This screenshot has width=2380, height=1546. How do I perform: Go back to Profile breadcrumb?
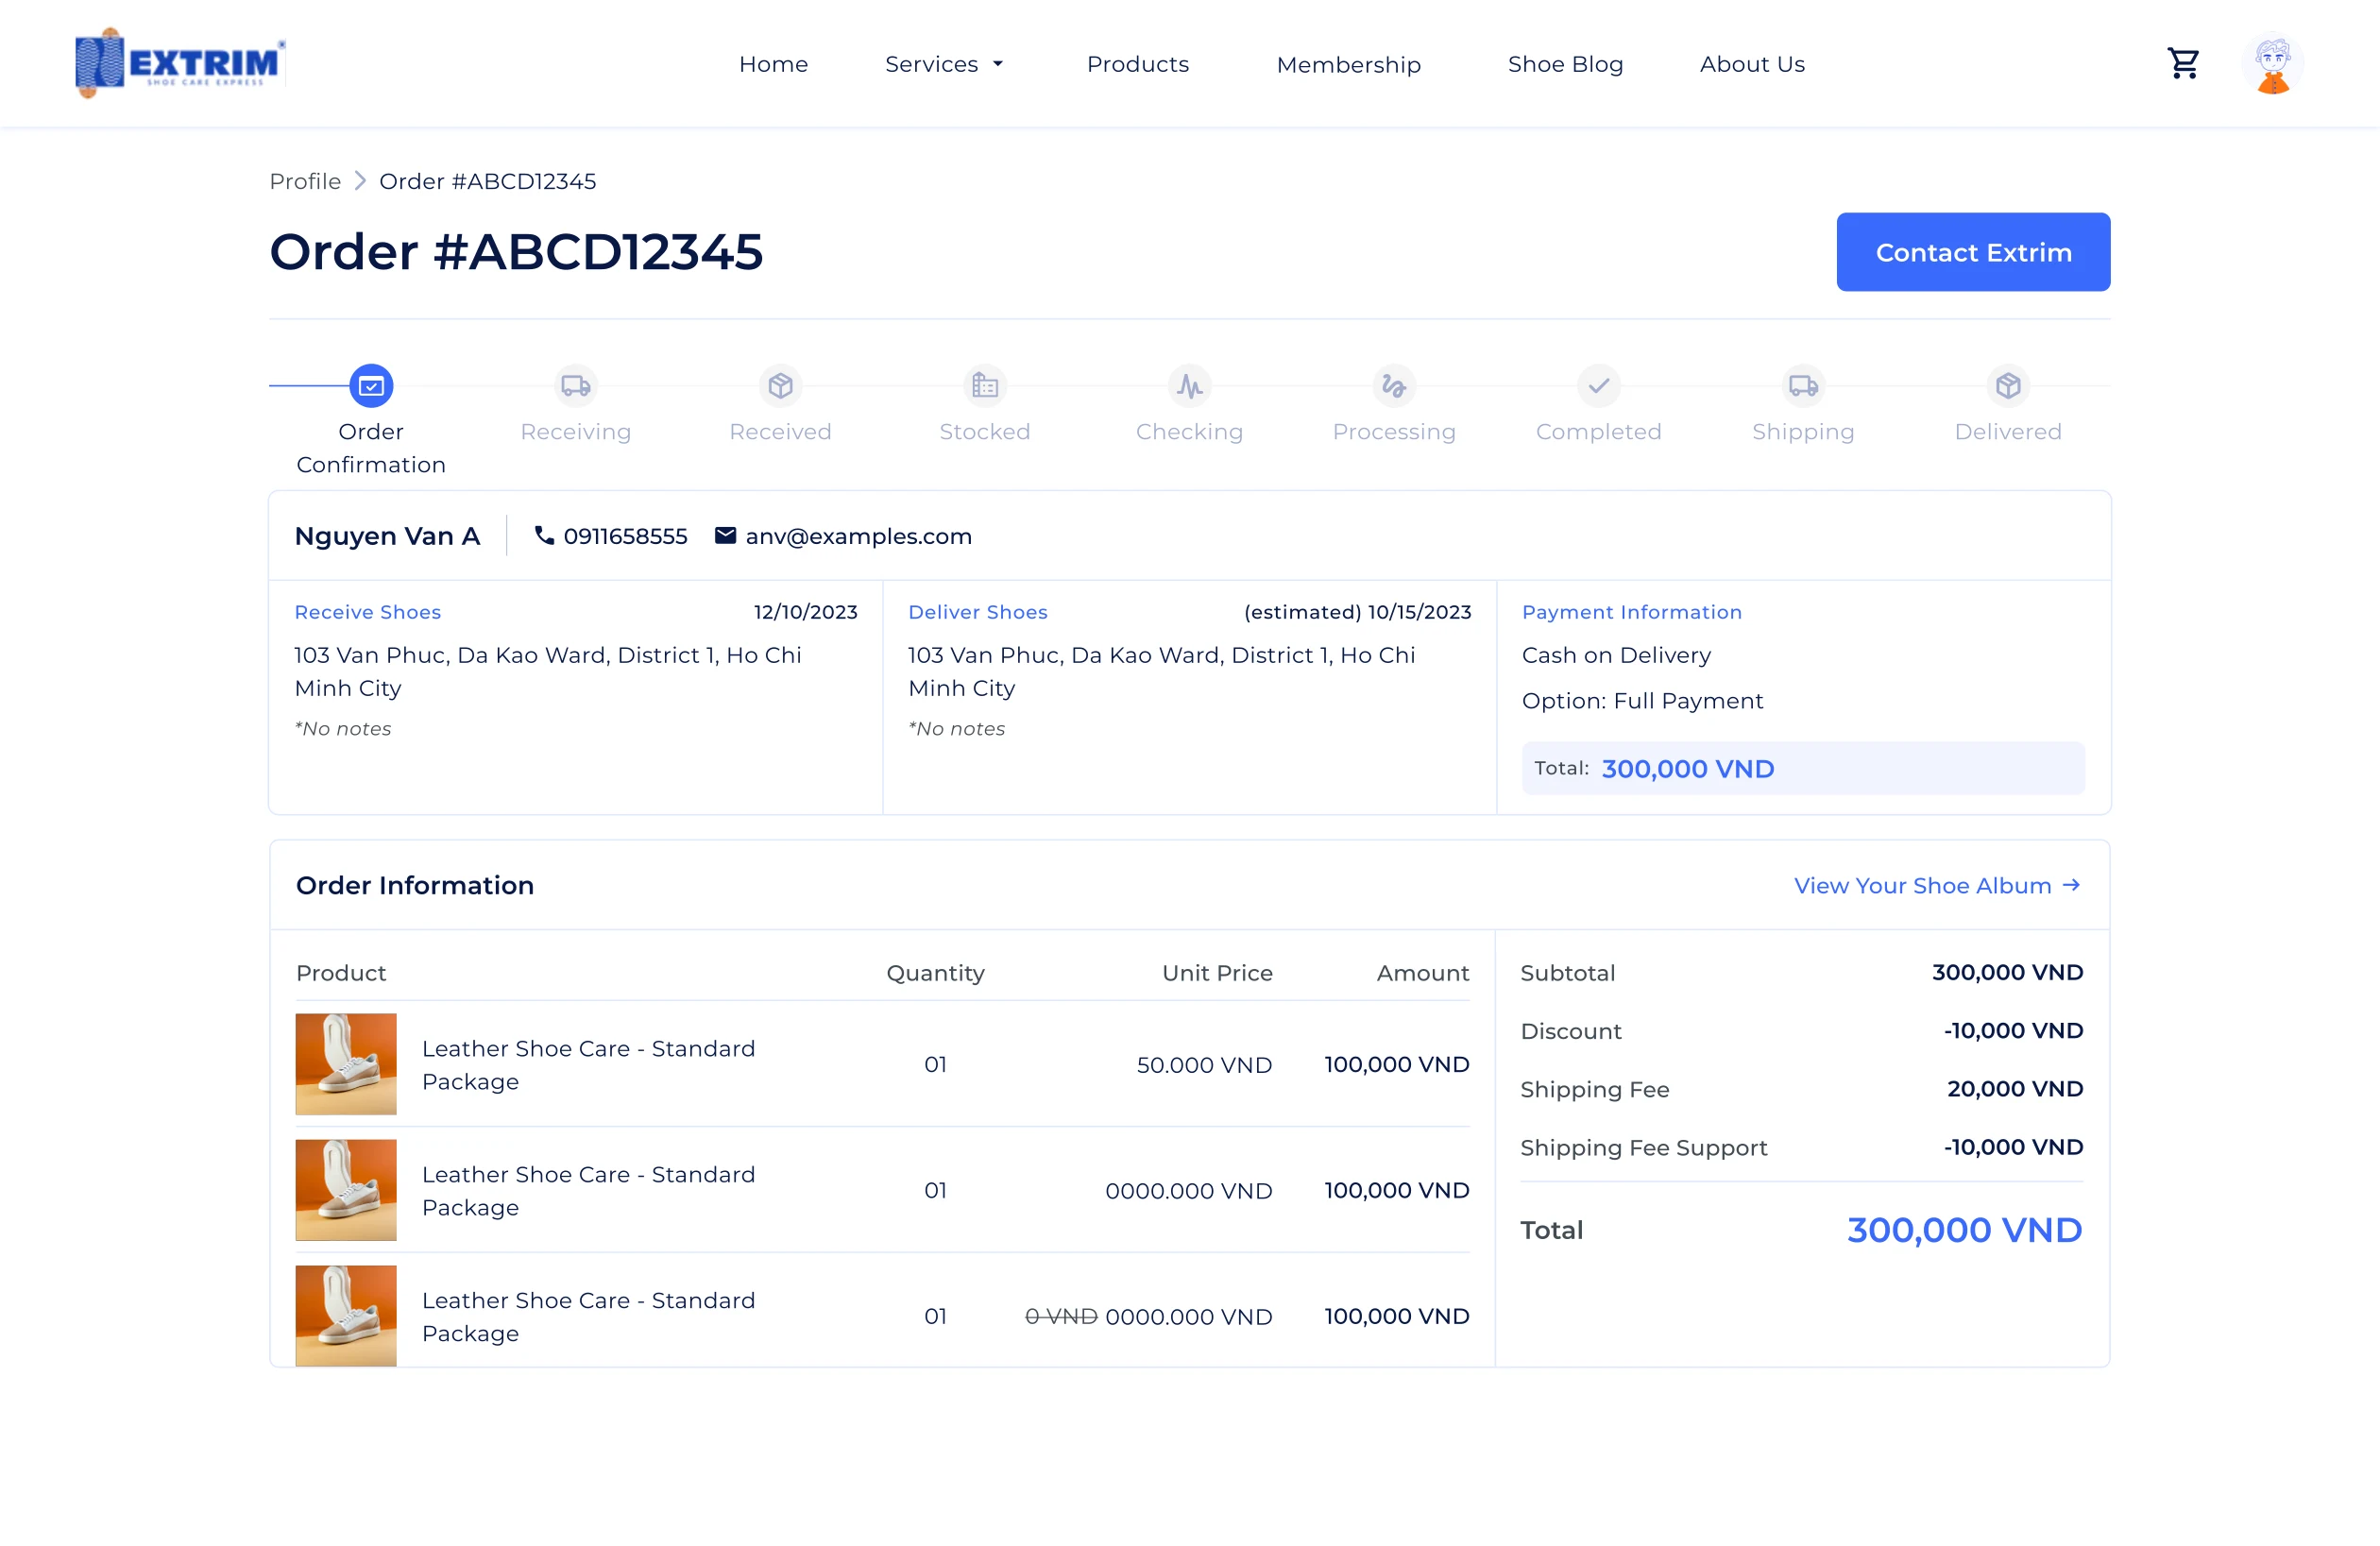click(x=305, y=181)
